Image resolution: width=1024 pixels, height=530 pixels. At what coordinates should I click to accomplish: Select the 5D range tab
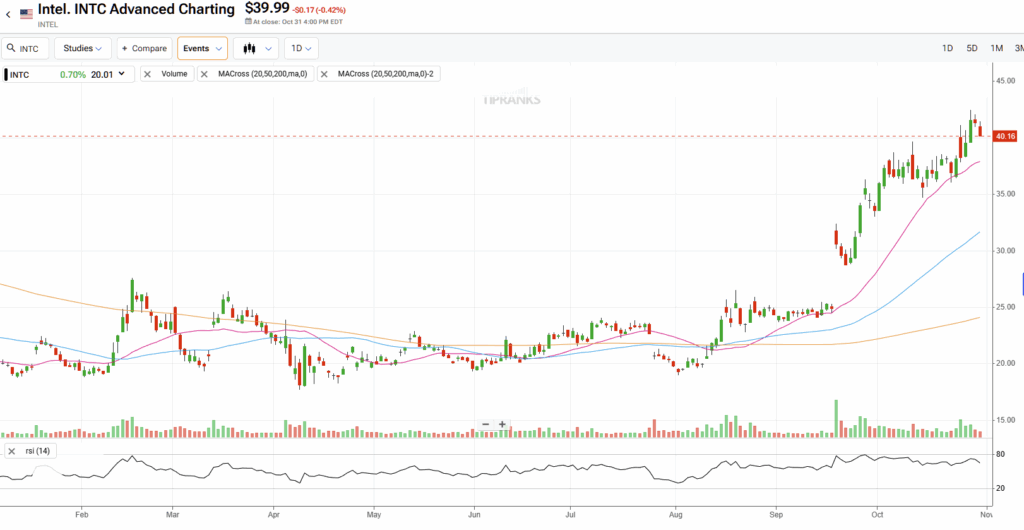971,48
